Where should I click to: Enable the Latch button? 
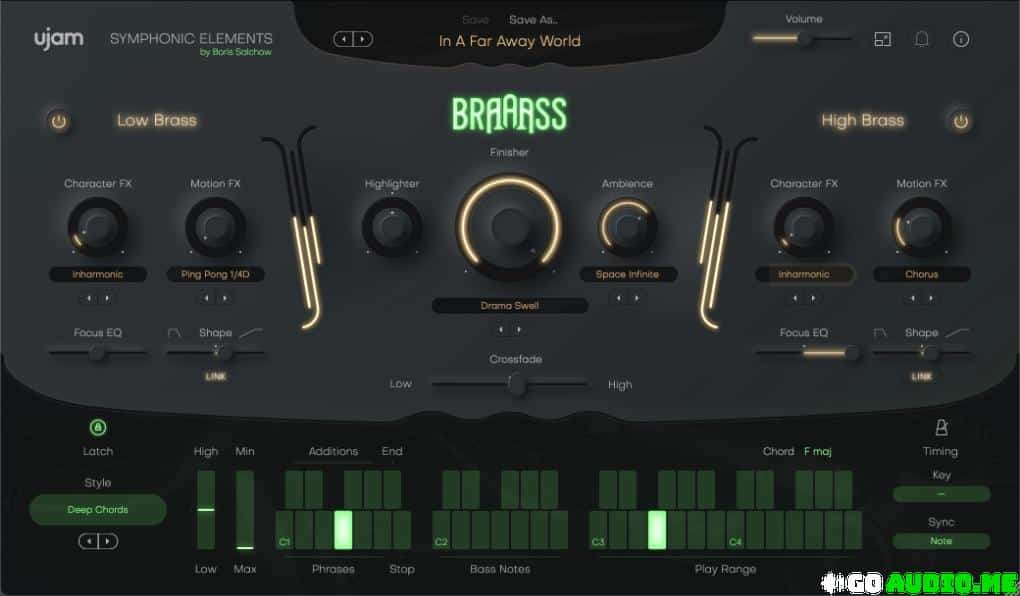(x=97, y=428)
